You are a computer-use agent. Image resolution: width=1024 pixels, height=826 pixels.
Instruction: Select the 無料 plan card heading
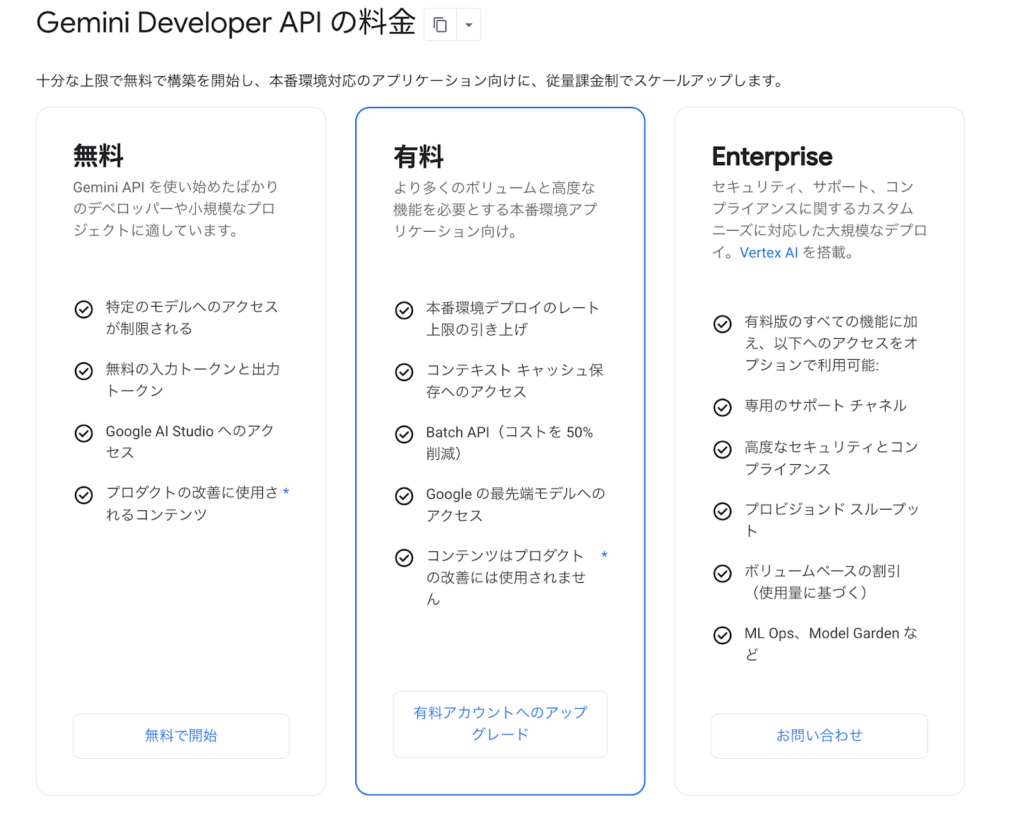[98, 156]
